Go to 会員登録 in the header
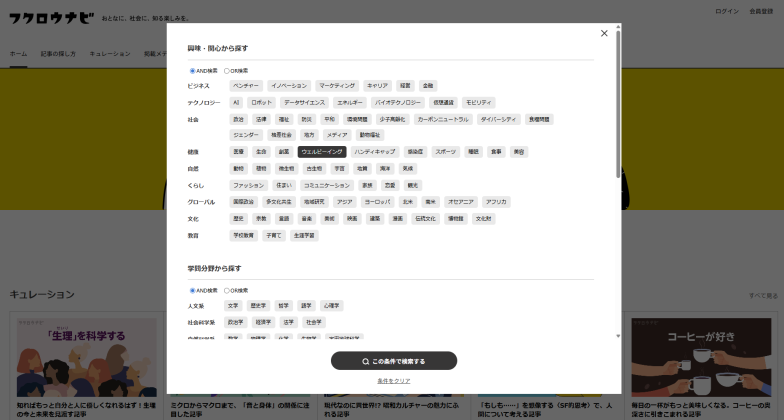Viewport: 784px width, 420px height. coord(761,11)
